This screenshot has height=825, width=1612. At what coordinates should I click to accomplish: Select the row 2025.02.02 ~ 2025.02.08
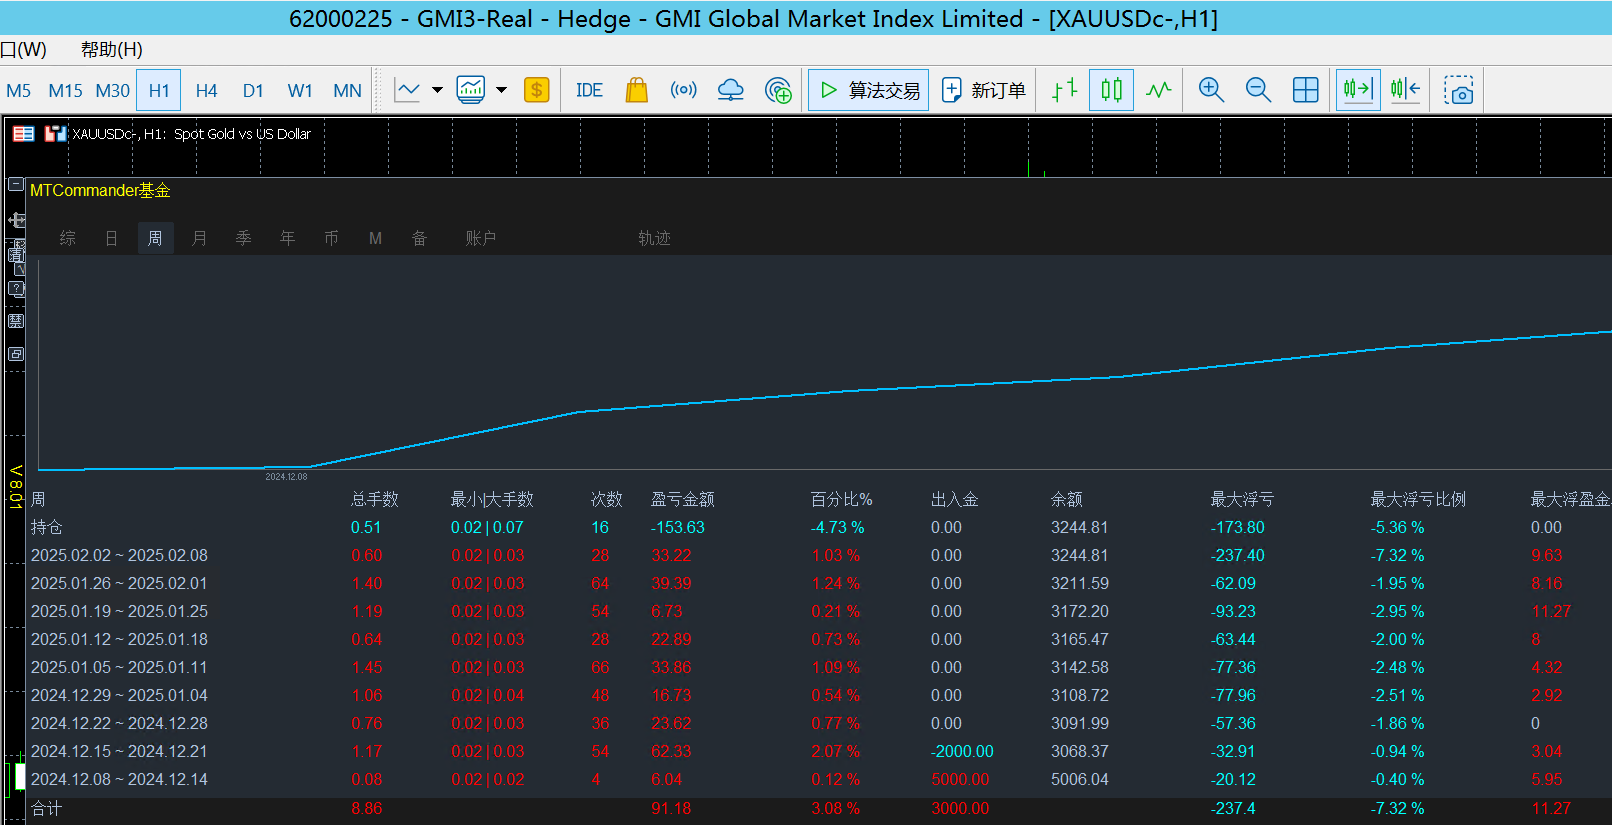click(119, 555)
